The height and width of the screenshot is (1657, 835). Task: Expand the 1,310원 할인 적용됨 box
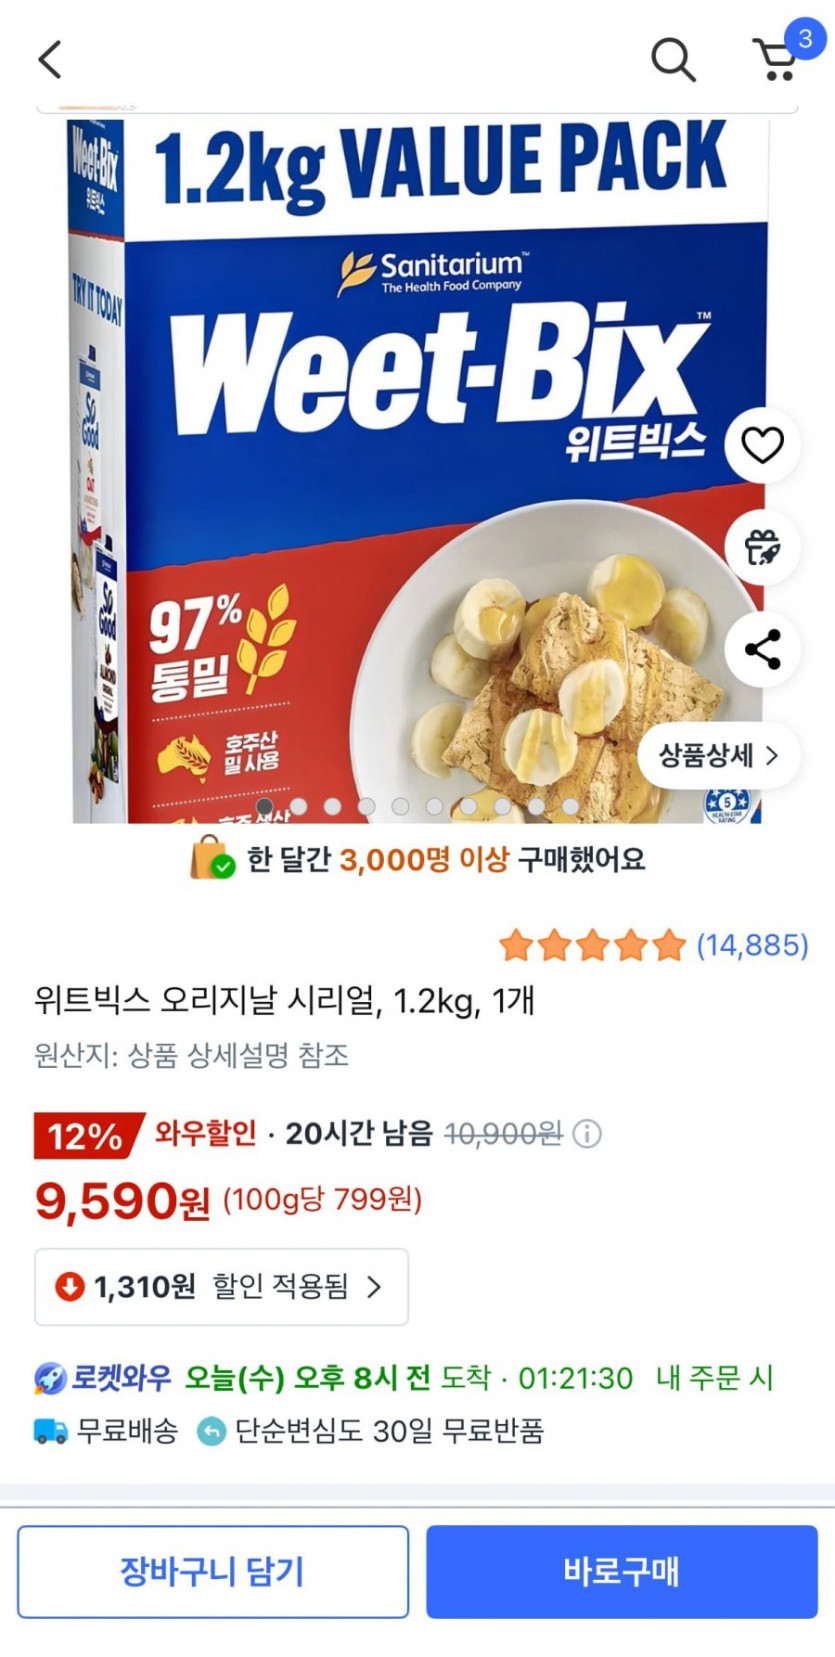(221, 1286)
